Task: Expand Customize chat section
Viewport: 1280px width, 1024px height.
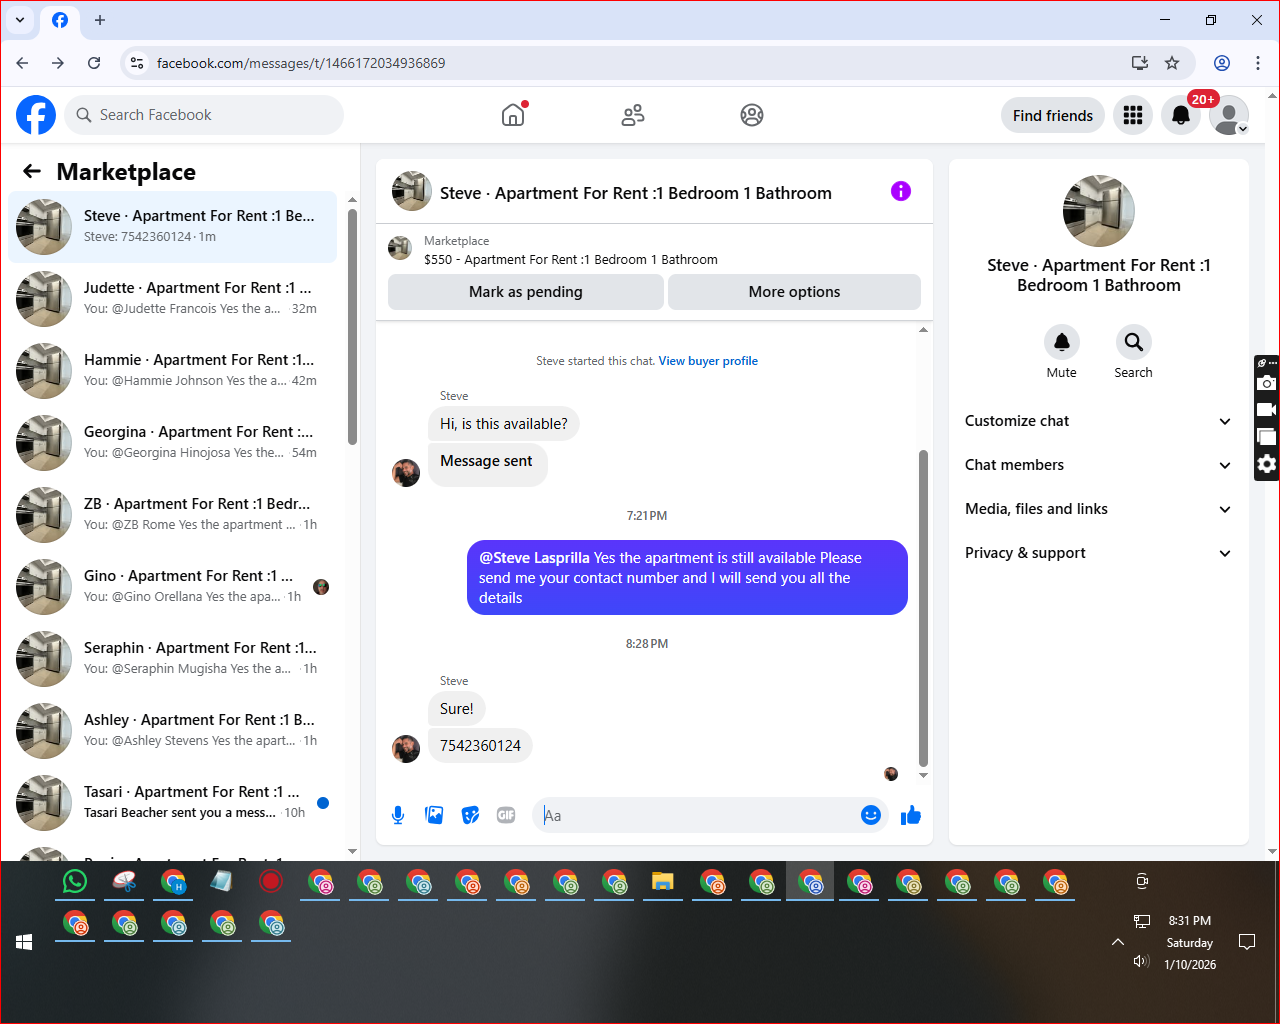Action: 1098,421
